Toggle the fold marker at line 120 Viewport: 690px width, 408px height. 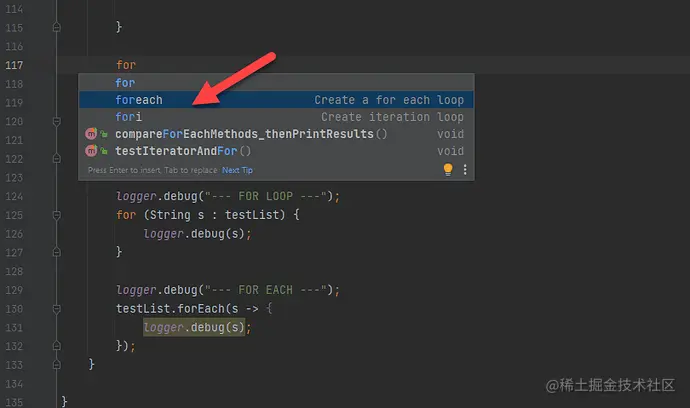(x=56, y=121)
